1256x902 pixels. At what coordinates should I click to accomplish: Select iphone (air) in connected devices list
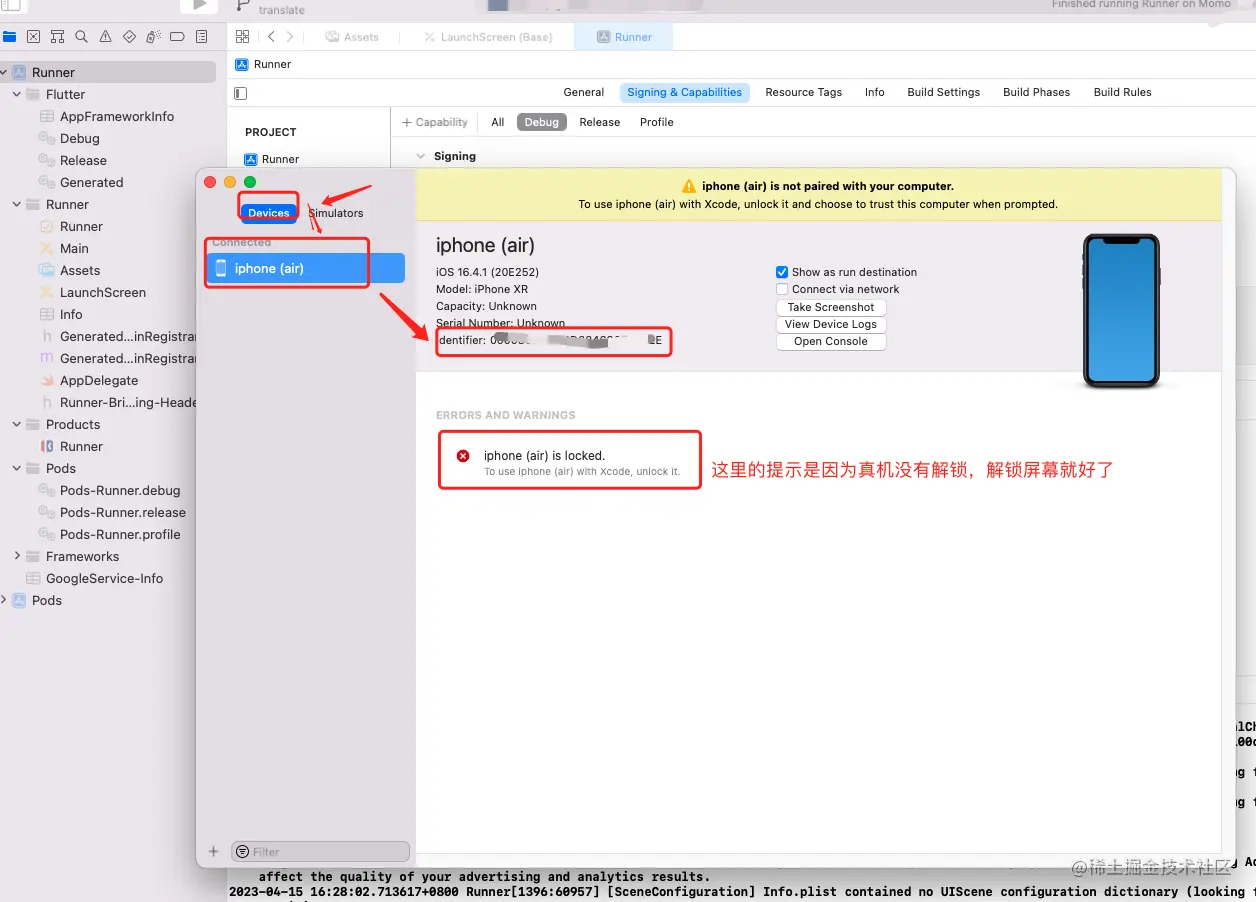click(305, 268)
